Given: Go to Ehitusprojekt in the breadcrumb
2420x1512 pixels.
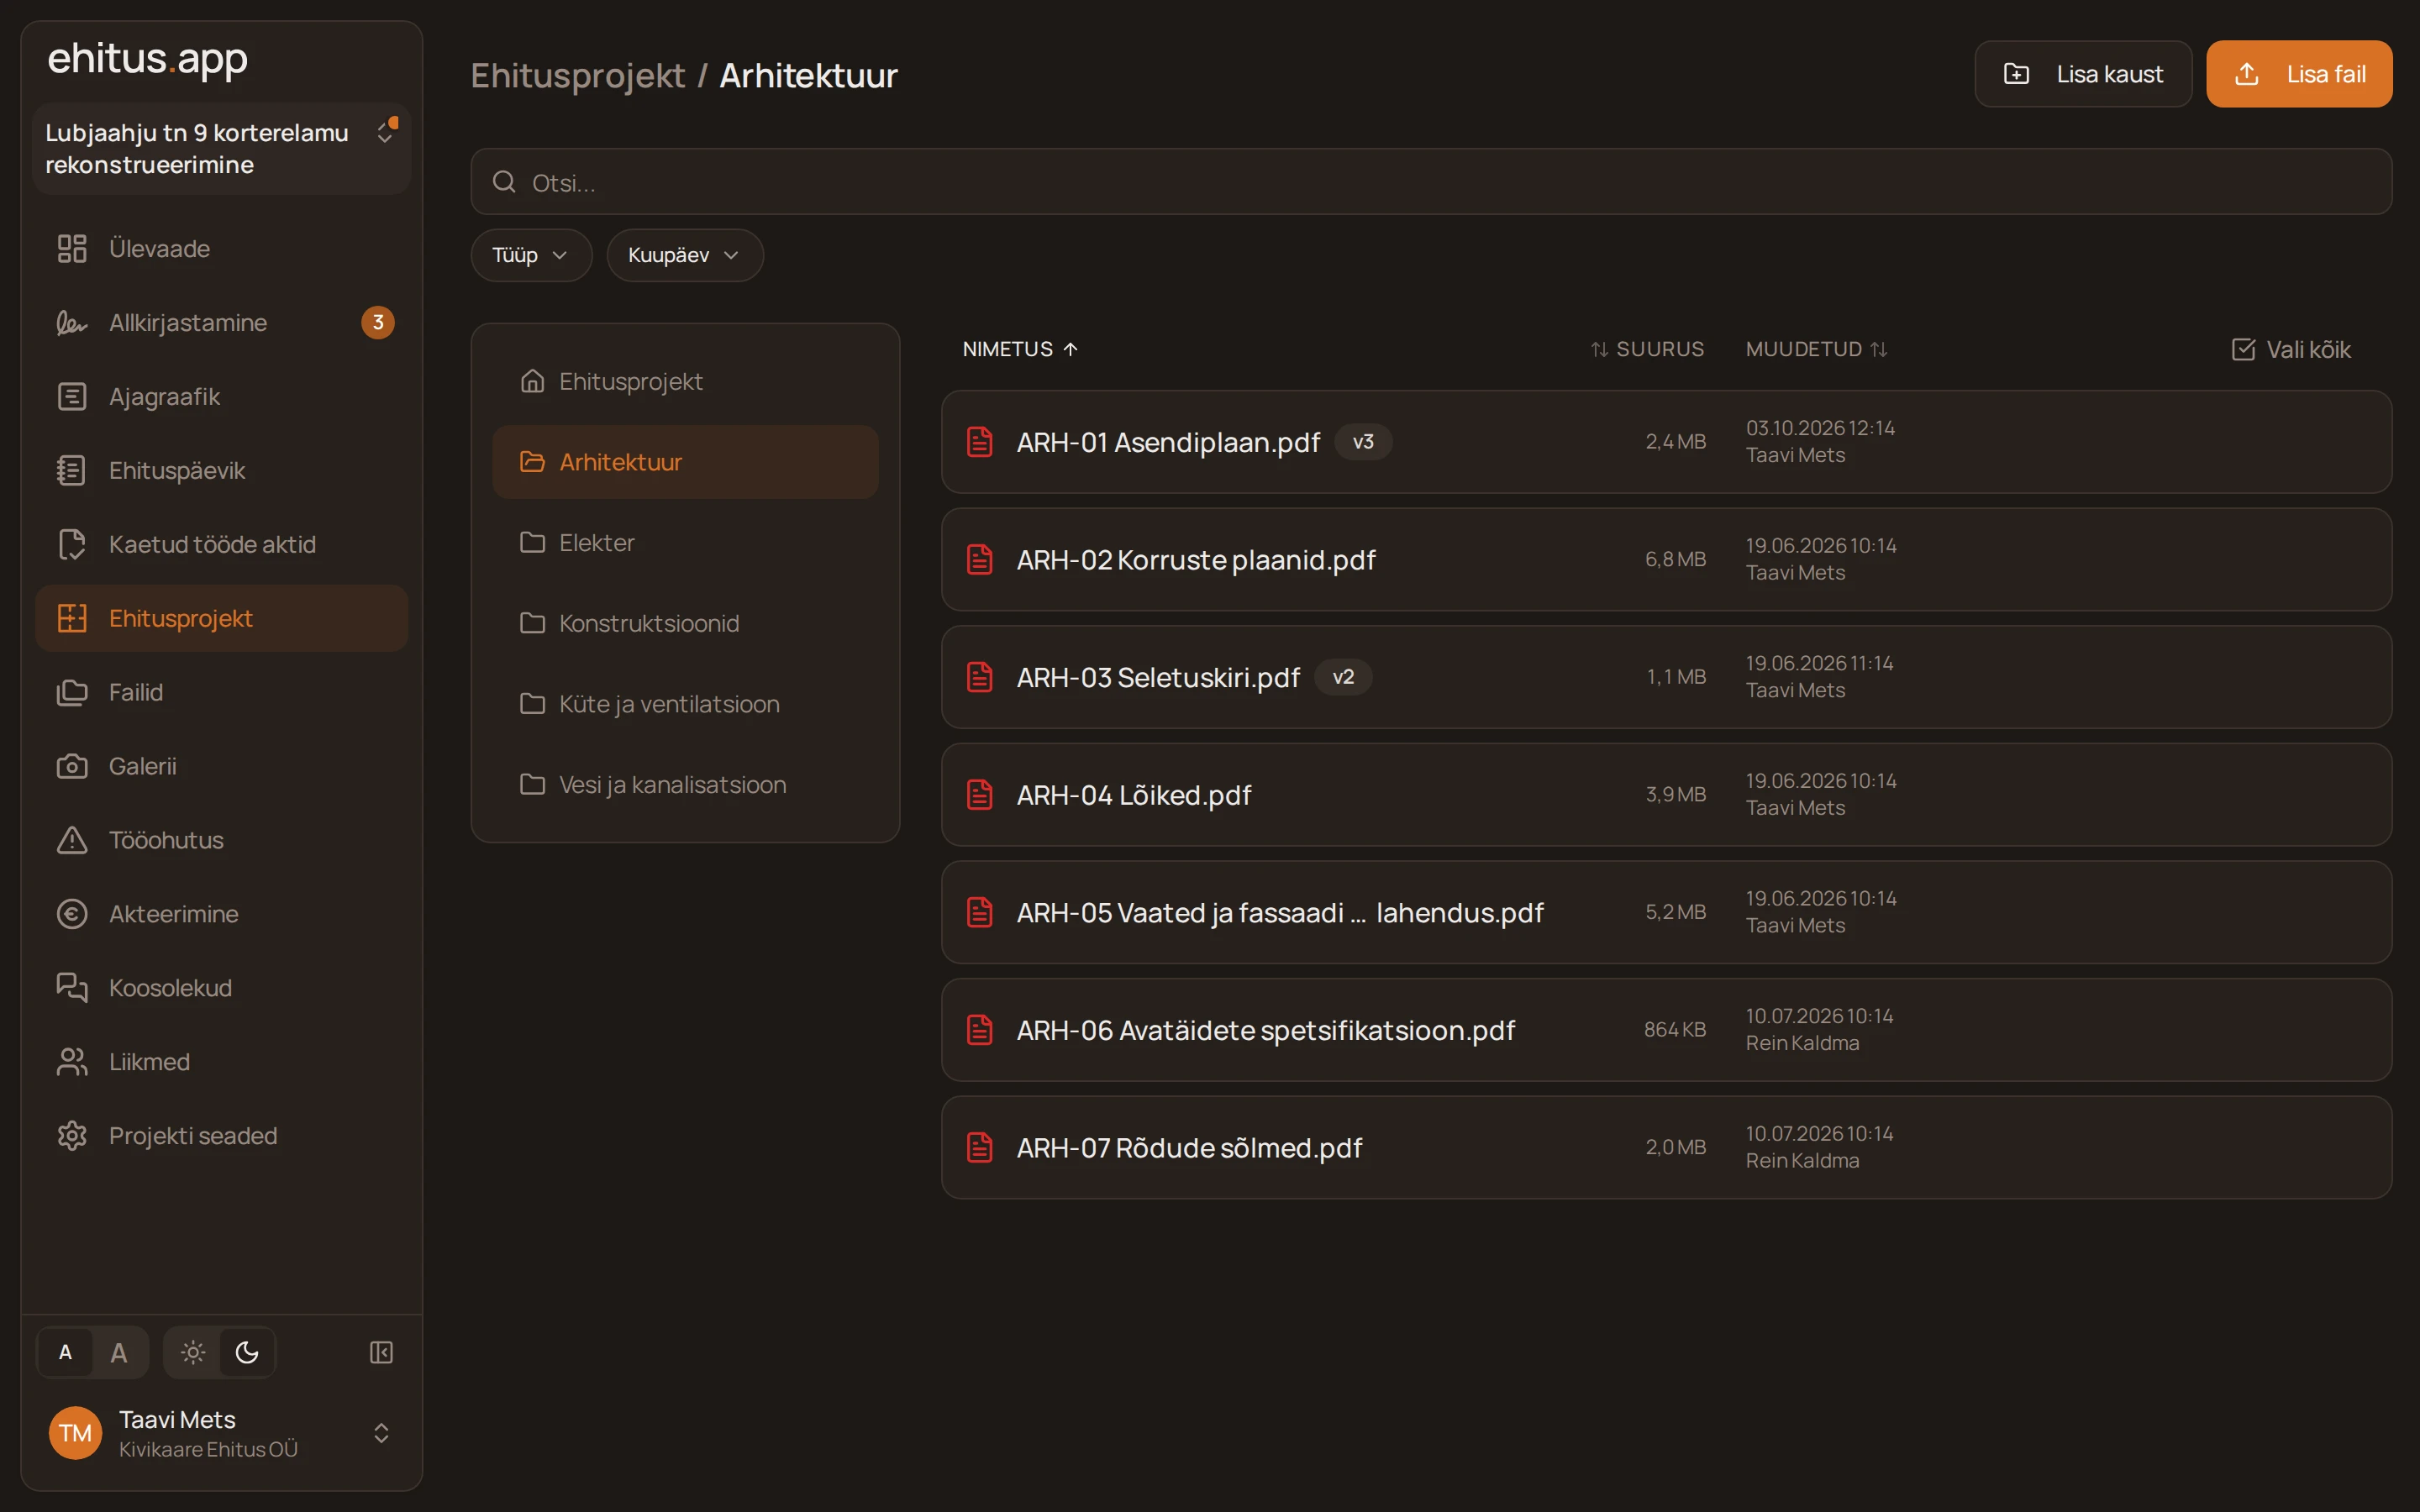Looking at the screenshot, I should [577, 76].
